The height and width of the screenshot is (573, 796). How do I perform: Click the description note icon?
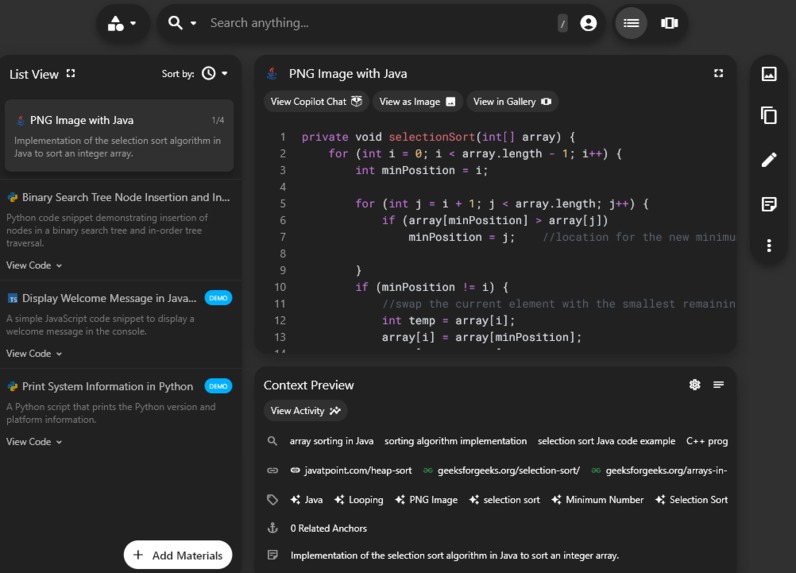tap(273, 555)
